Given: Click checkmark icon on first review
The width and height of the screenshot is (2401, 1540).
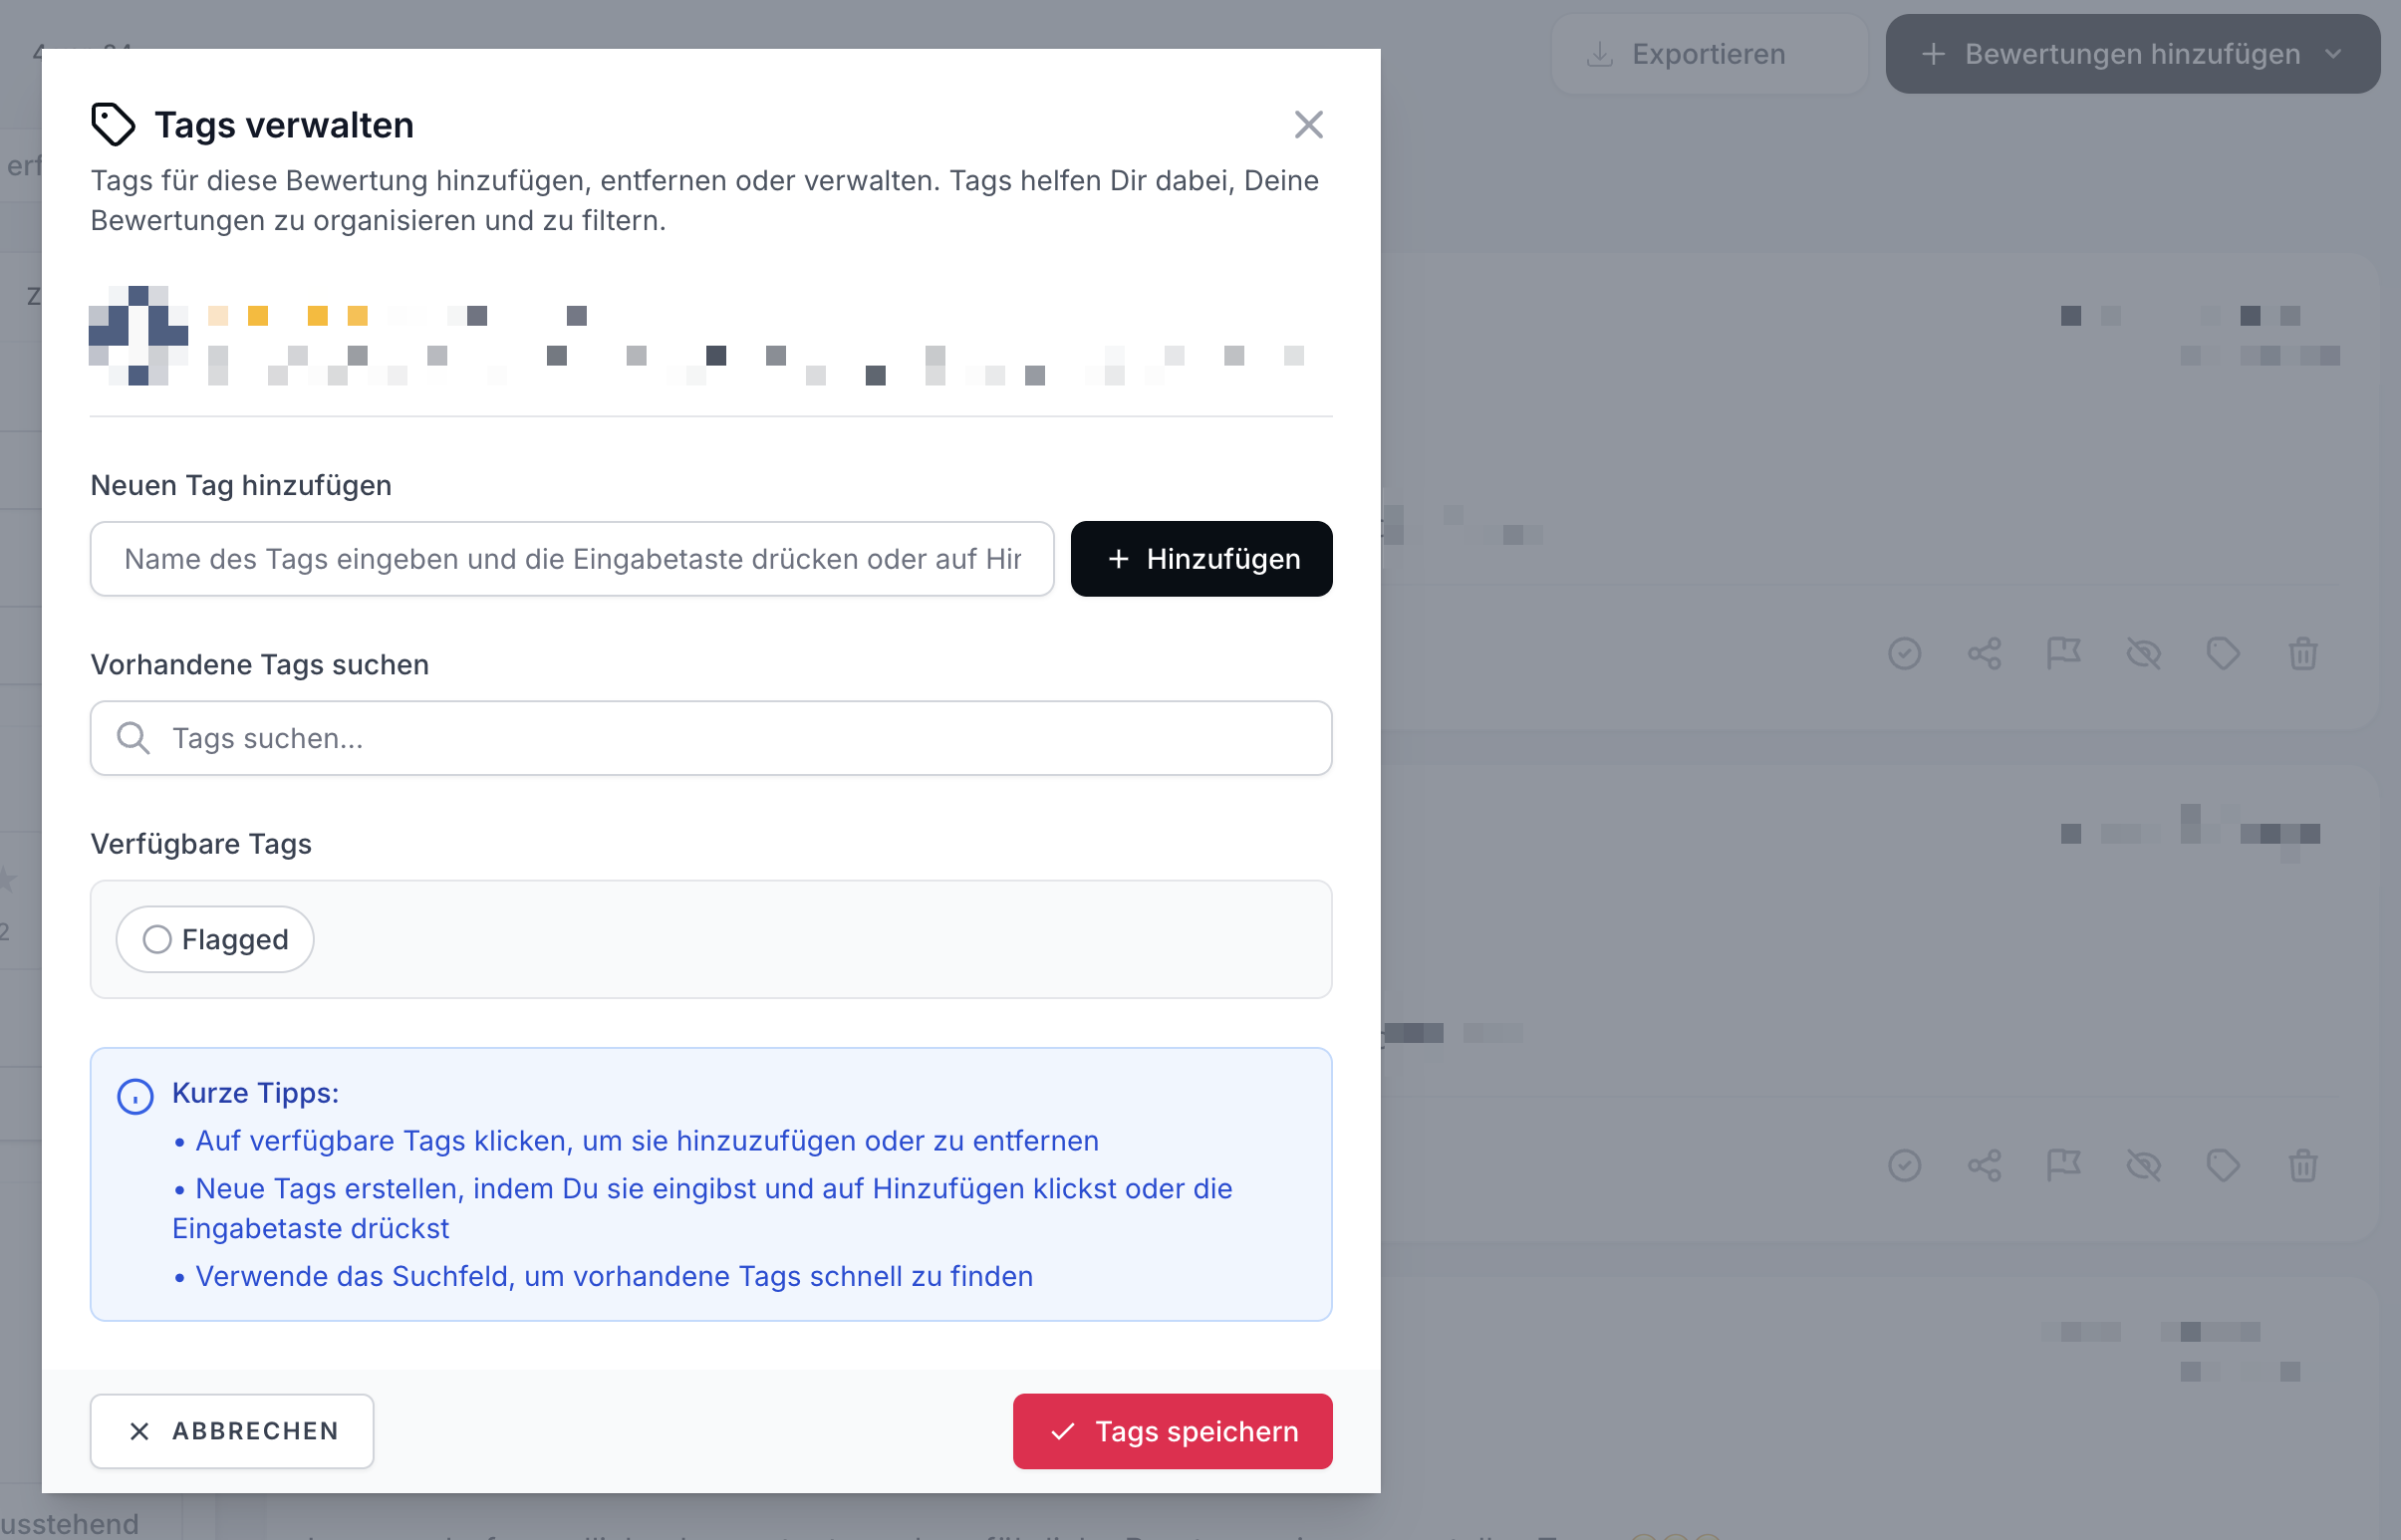Looking at the screenshot, I should coord(1904,654).
